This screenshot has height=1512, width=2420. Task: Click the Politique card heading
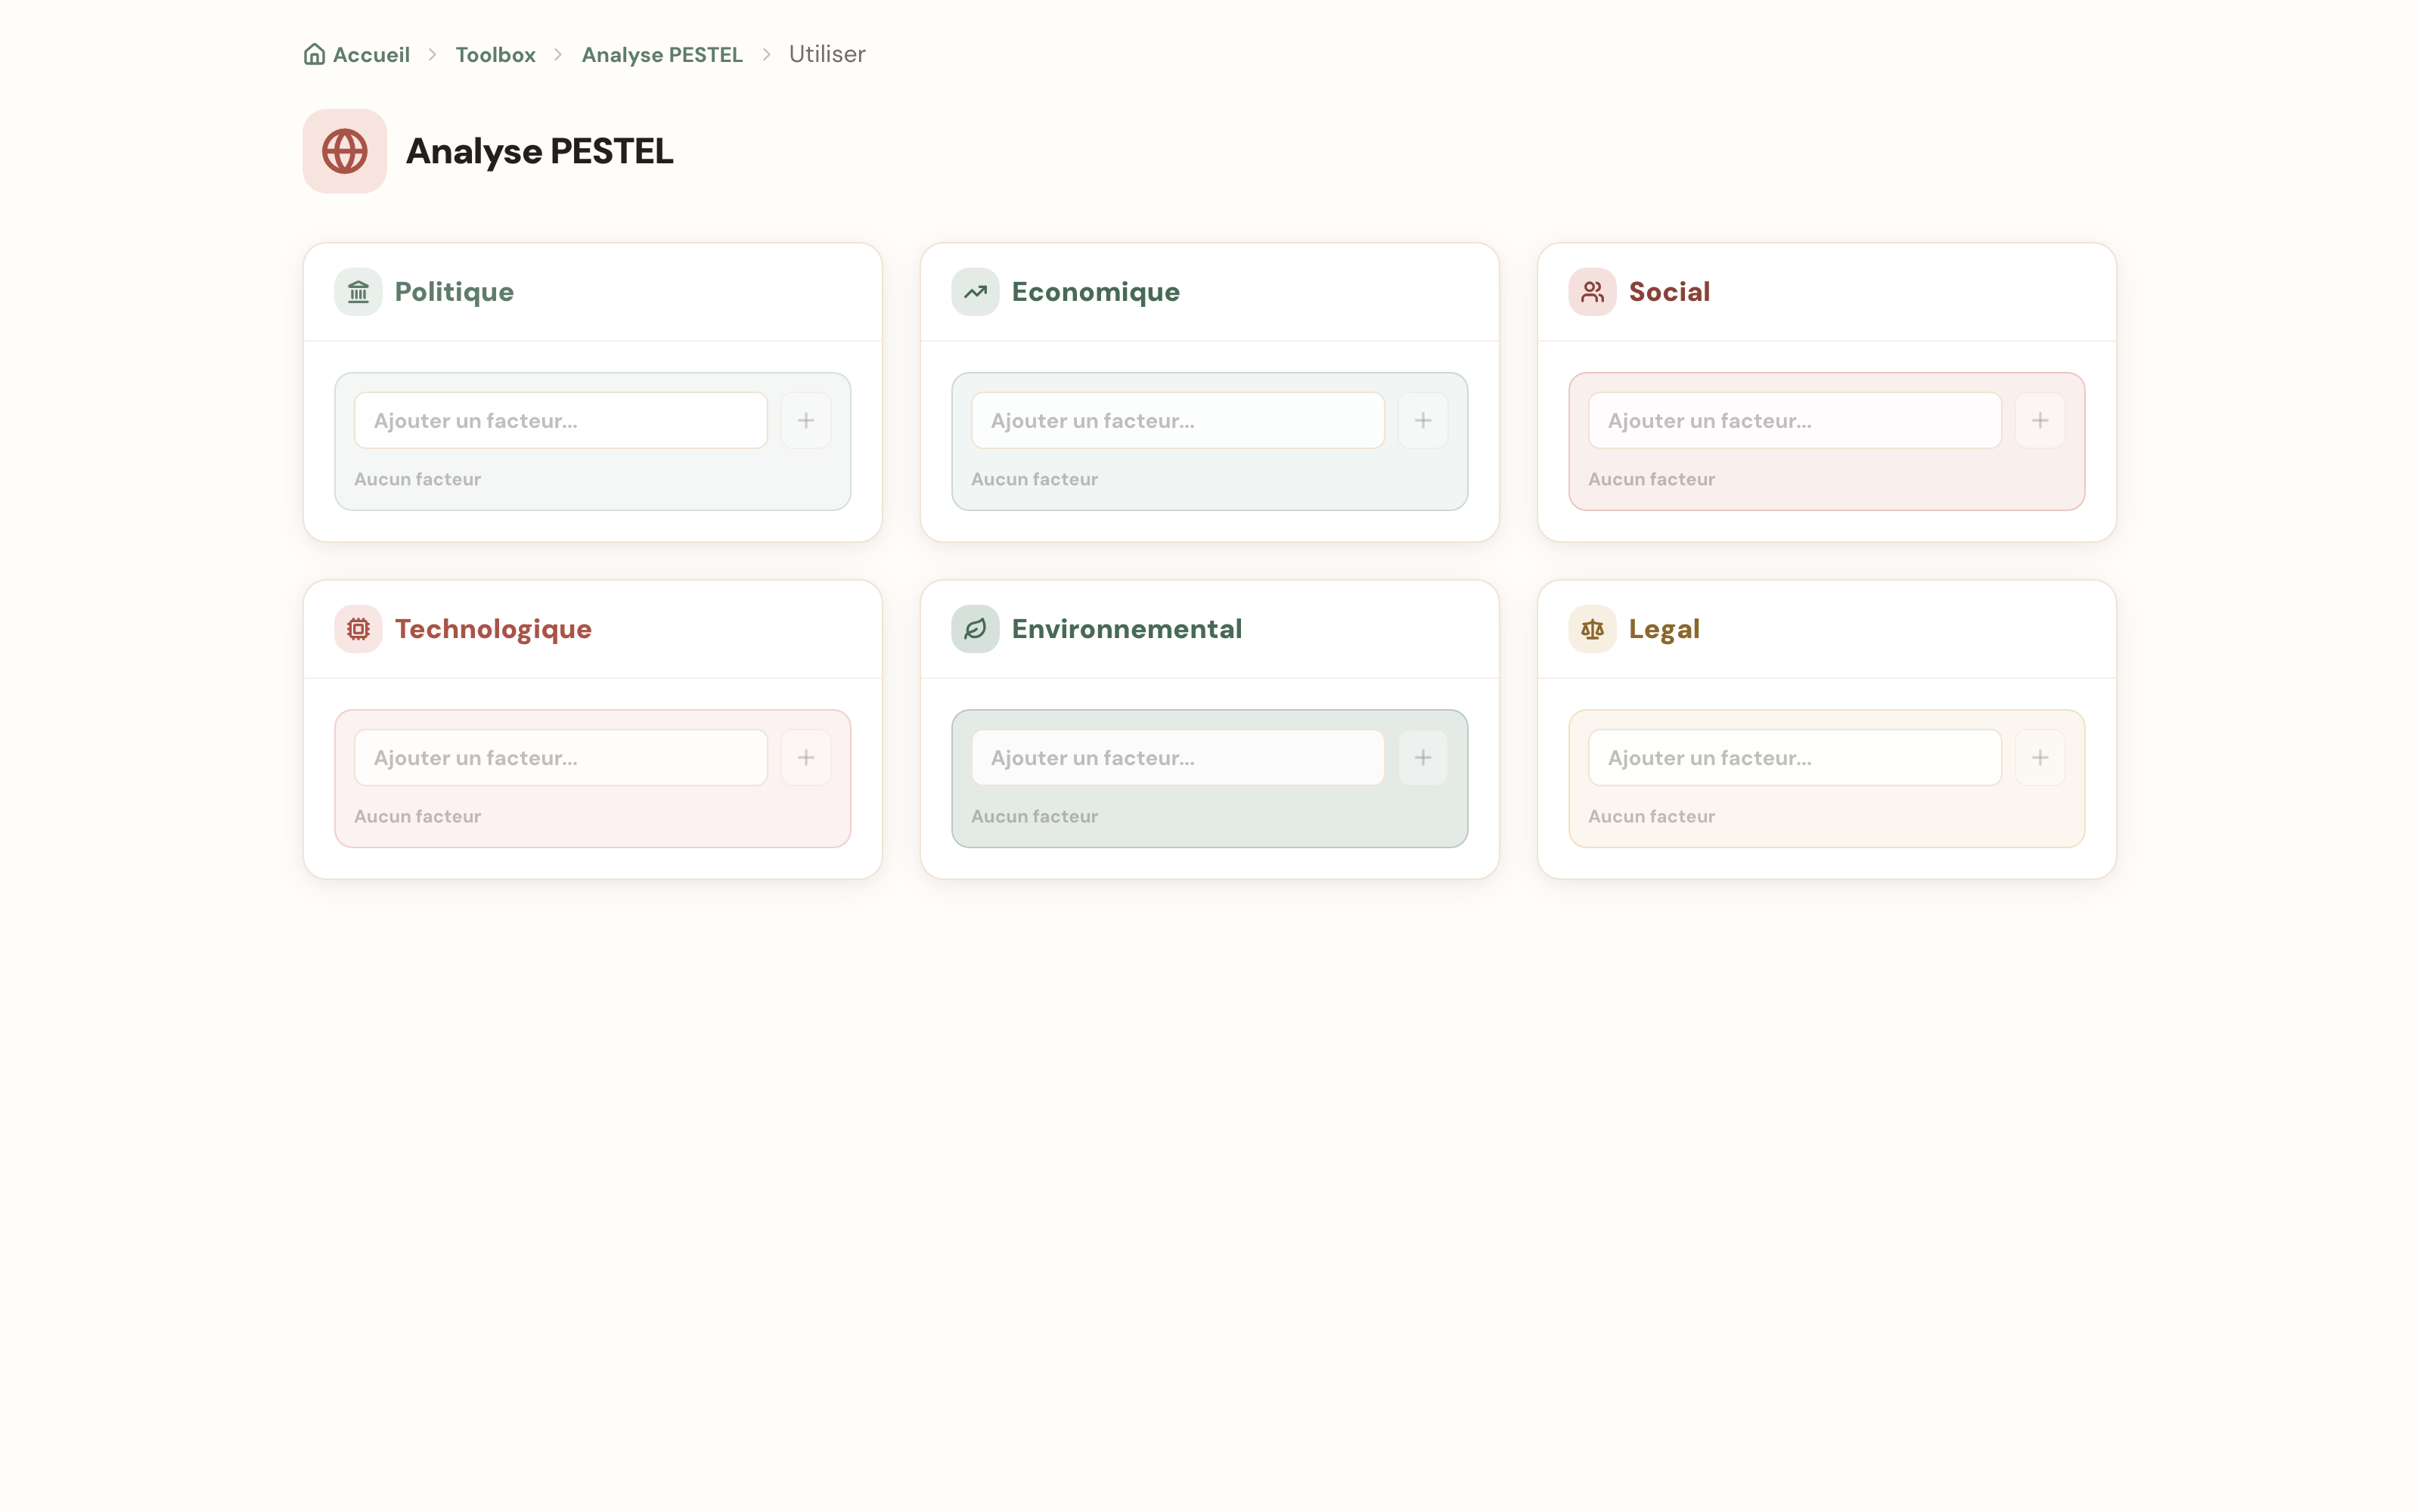[x=454, y=292]
